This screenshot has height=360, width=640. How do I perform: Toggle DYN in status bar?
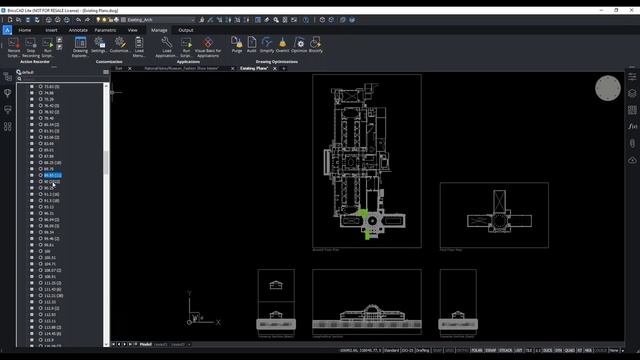[558, 350]
